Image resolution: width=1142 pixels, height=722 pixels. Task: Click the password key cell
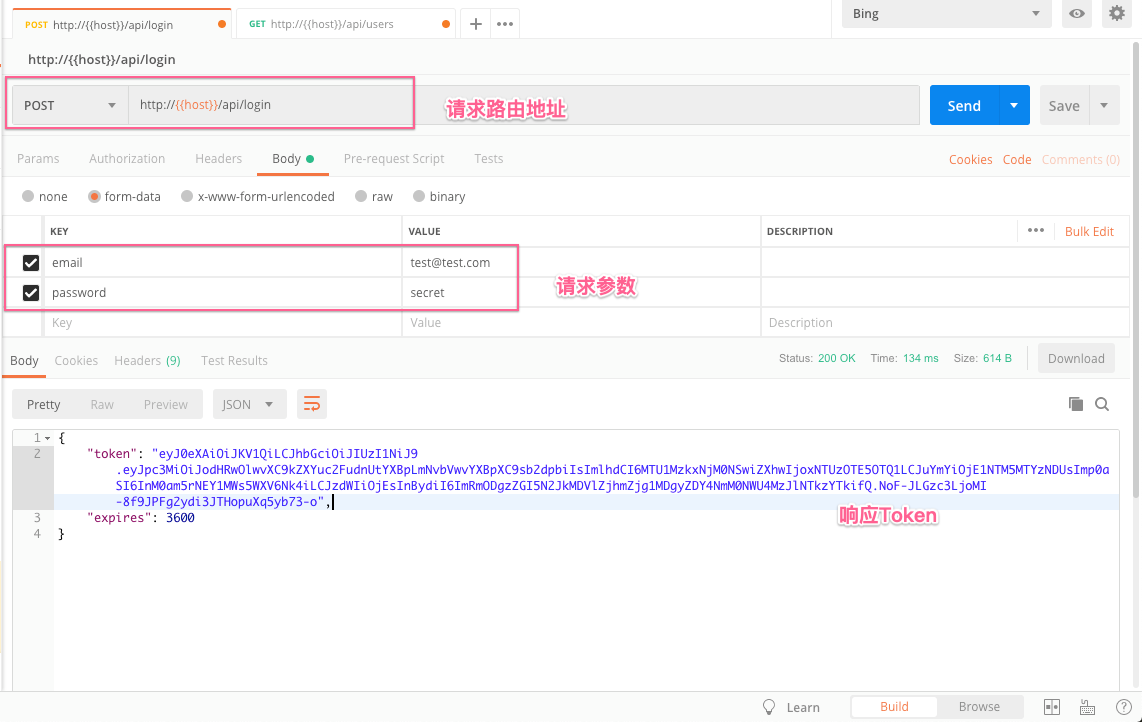[x=223, y=292]
